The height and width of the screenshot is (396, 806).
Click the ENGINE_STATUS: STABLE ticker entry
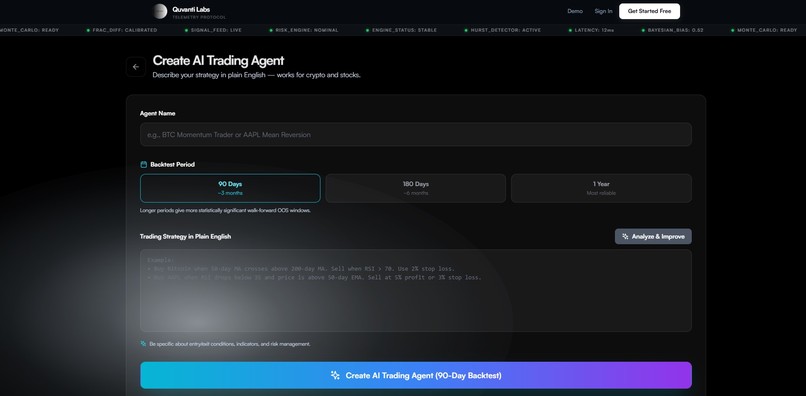click(401, 30)
